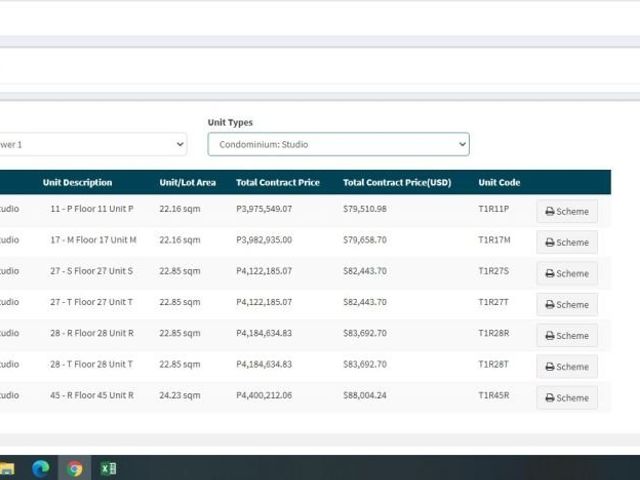
Task: Click printer icon on T1R27S Scheme button
Action: coord(550,273)
